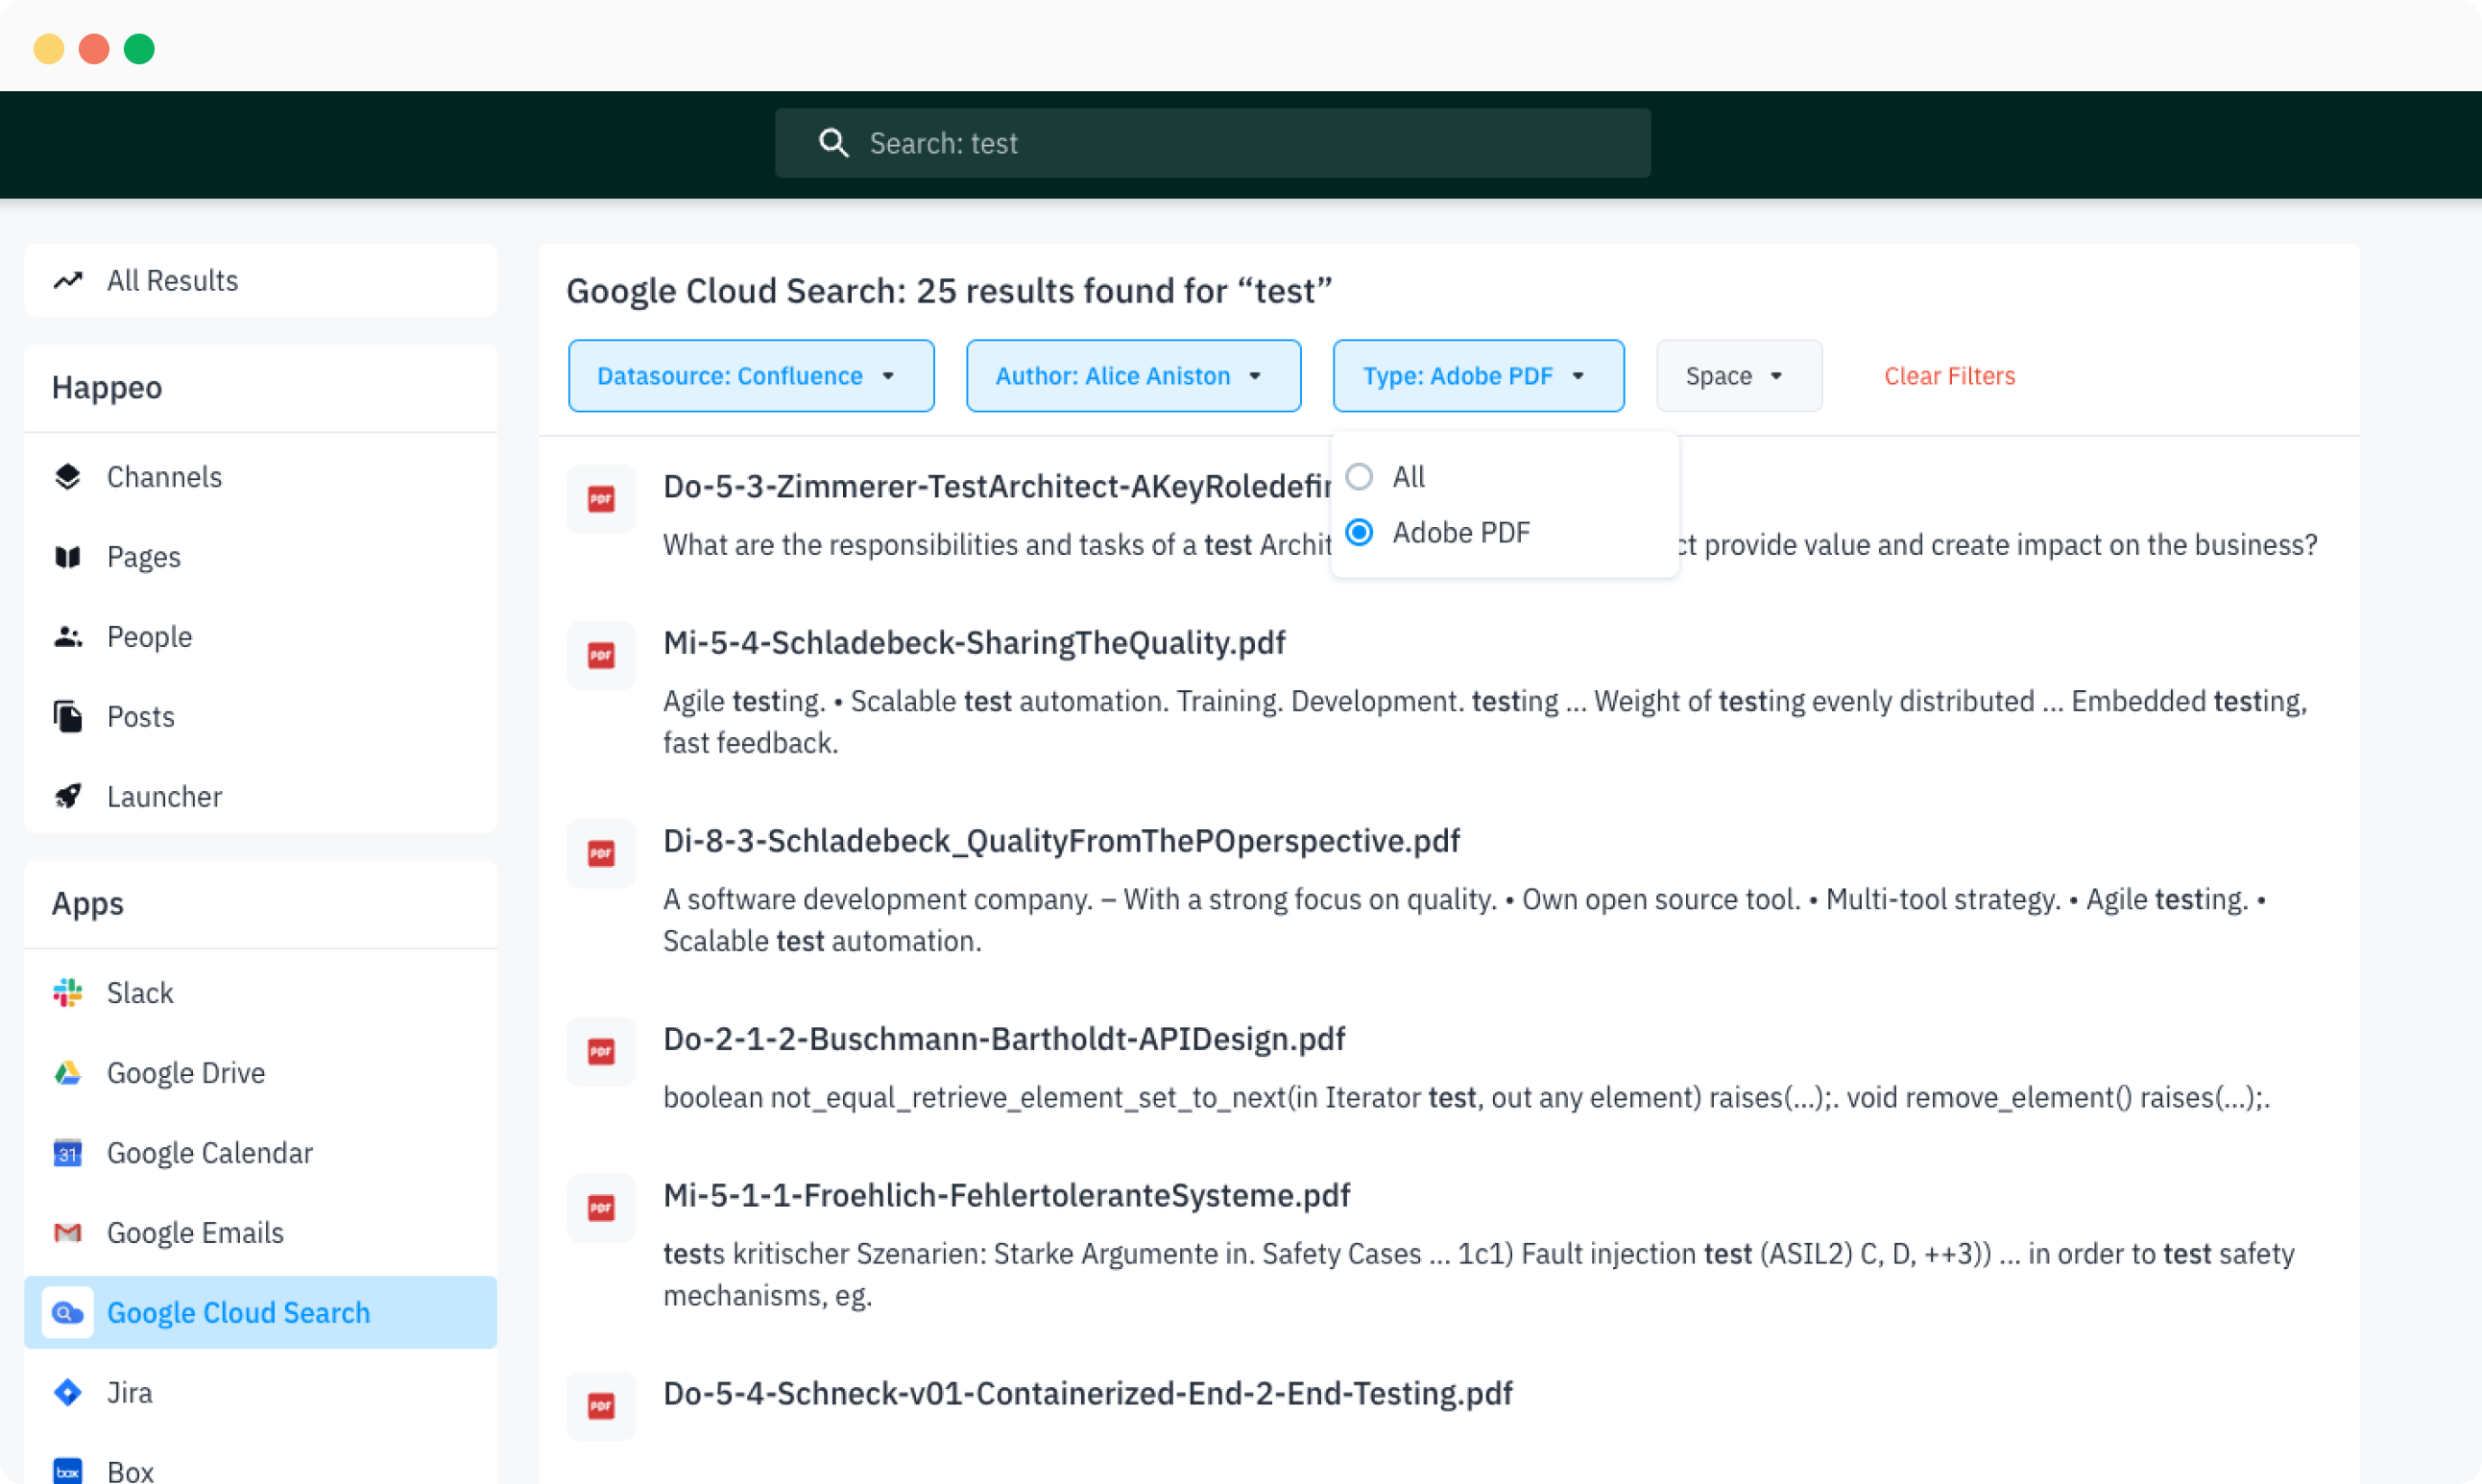
Task: Click PDF icon beside Buschmann-Bartholdt-APIDesign.pdf
Action: pyautogui.click(x=601, y=1052)
